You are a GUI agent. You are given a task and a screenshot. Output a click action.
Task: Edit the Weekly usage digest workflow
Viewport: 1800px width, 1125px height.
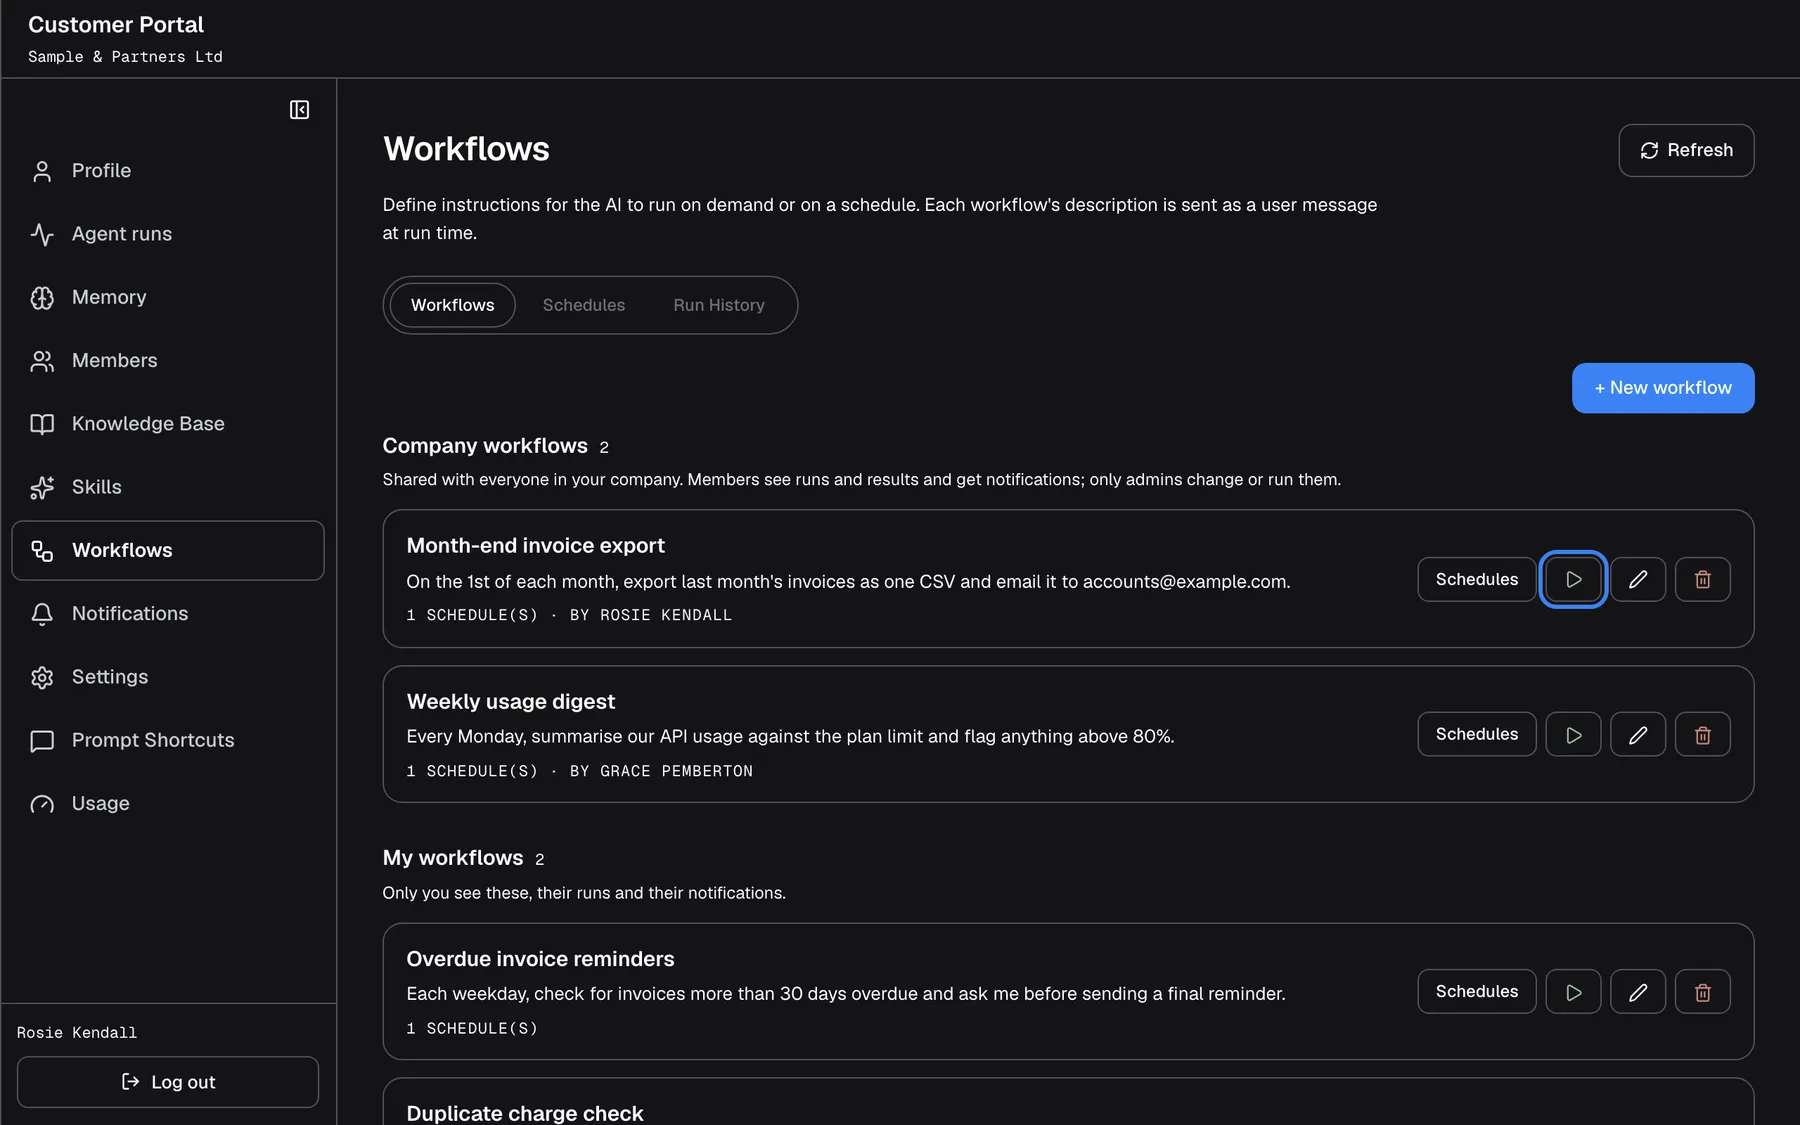(1638, 735)
